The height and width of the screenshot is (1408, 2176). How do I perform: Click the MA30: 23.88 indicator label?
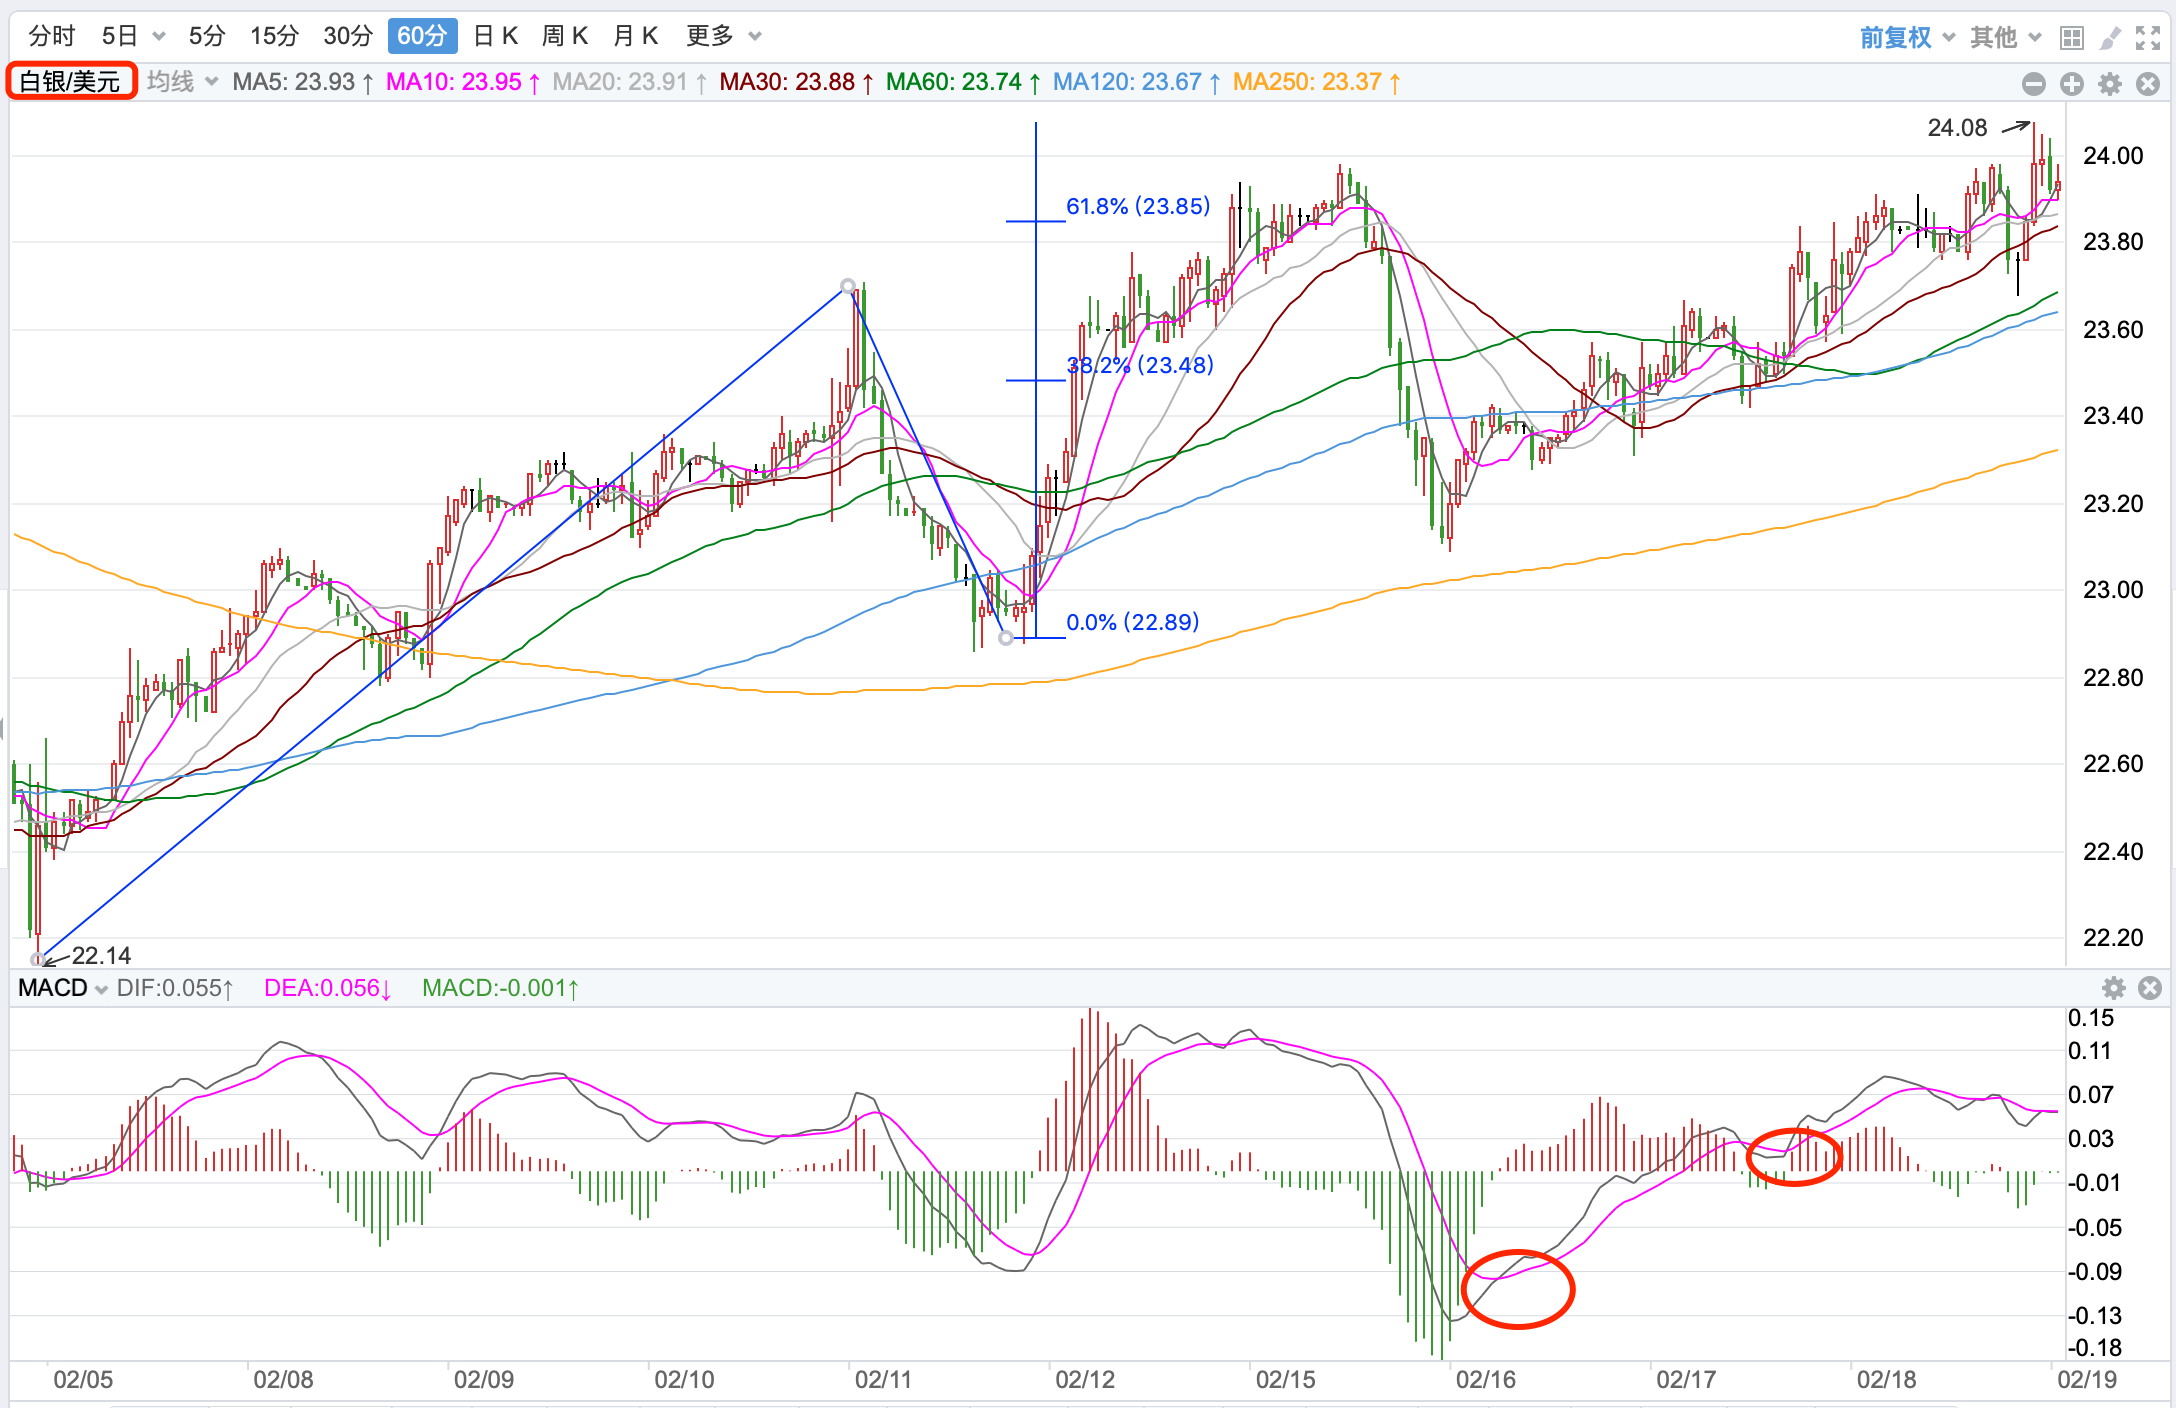(x=797, y=82)
